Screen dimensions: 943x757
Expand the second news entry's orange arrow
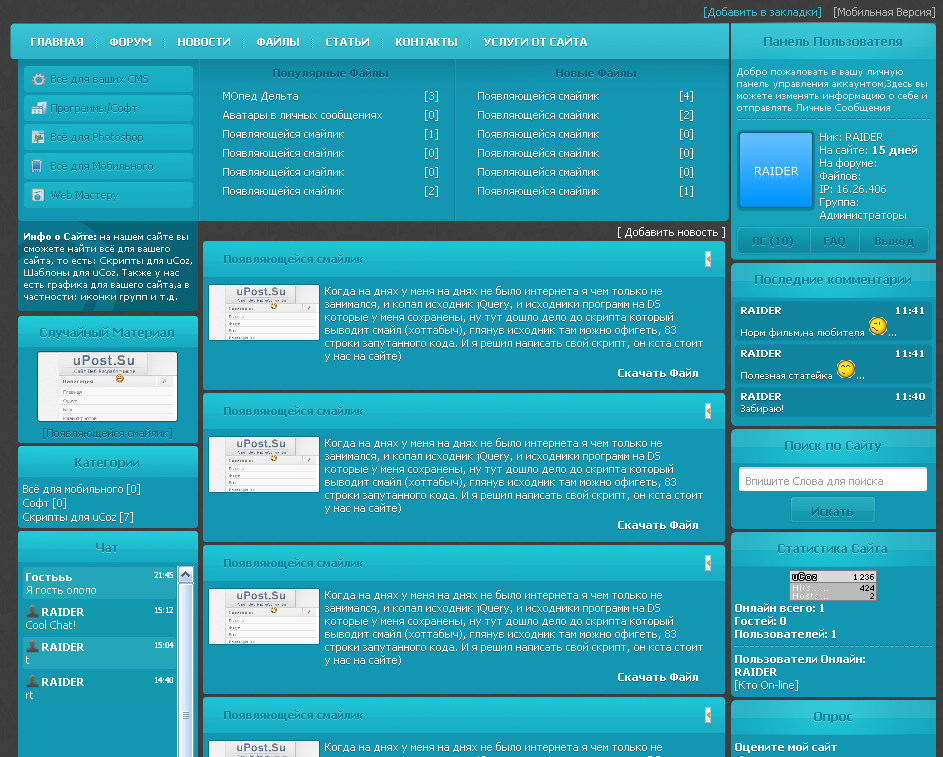pos(708,411)
